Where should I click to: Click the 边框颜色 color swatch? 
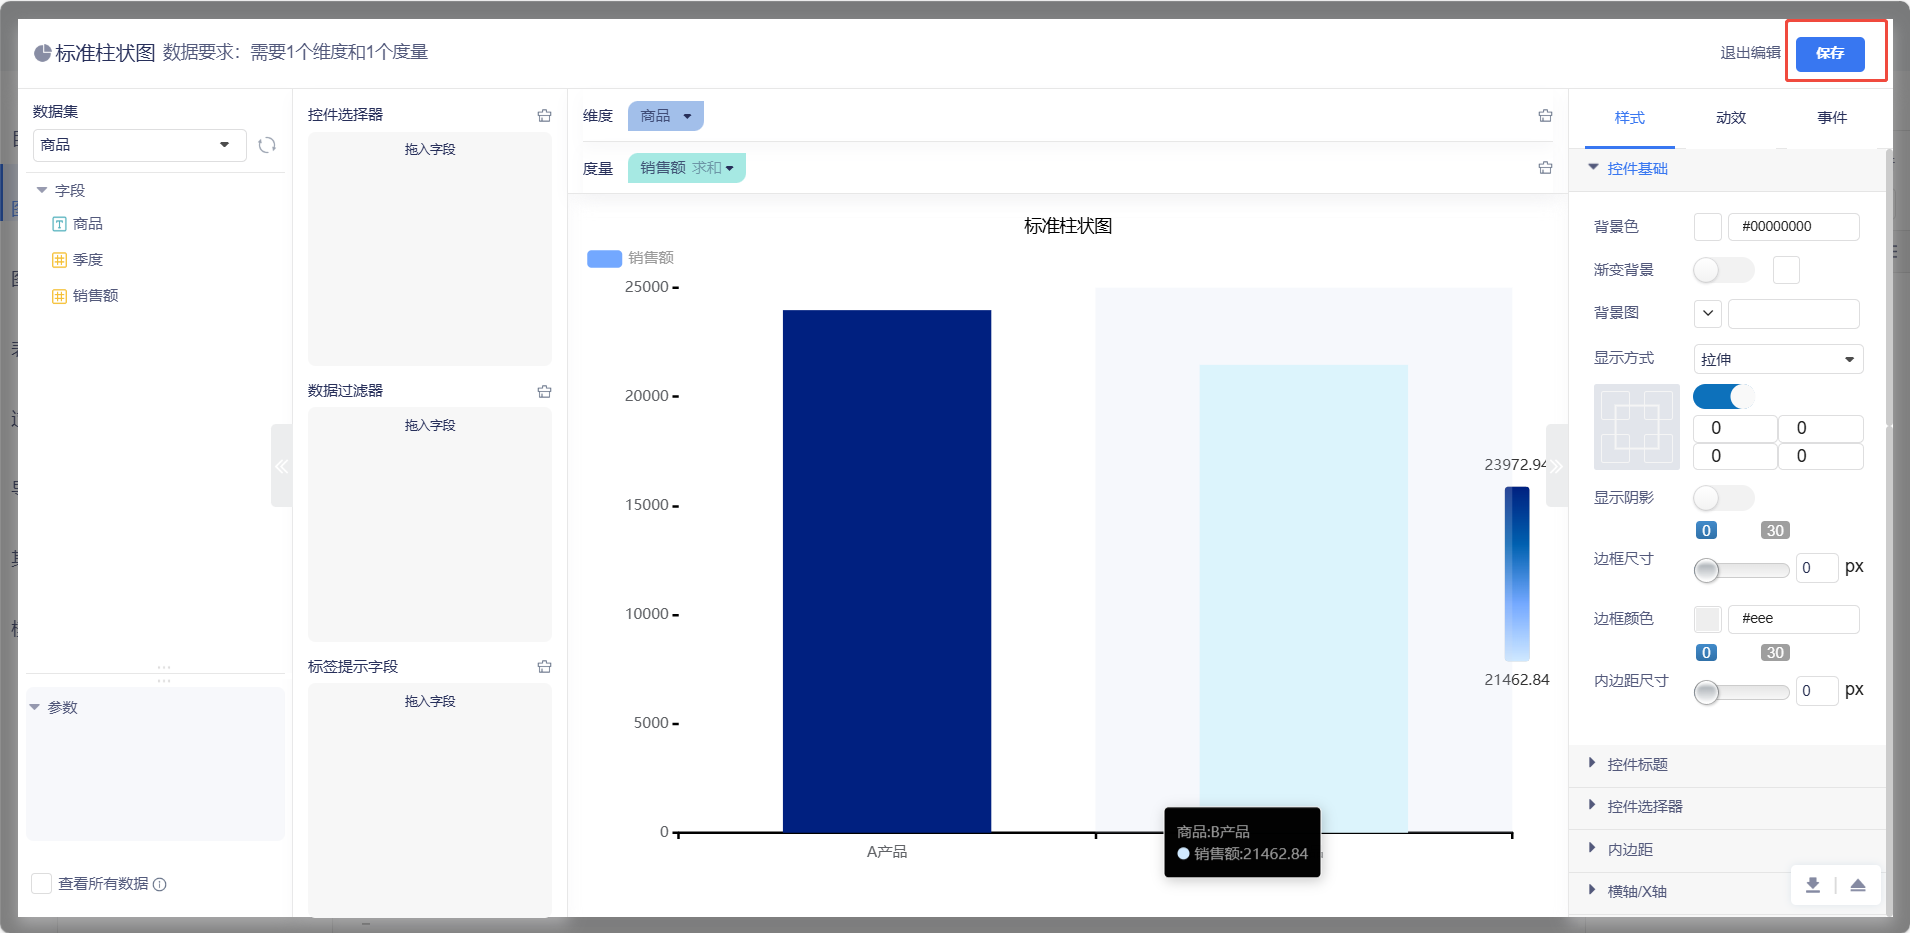click(x=1707, y=619)
